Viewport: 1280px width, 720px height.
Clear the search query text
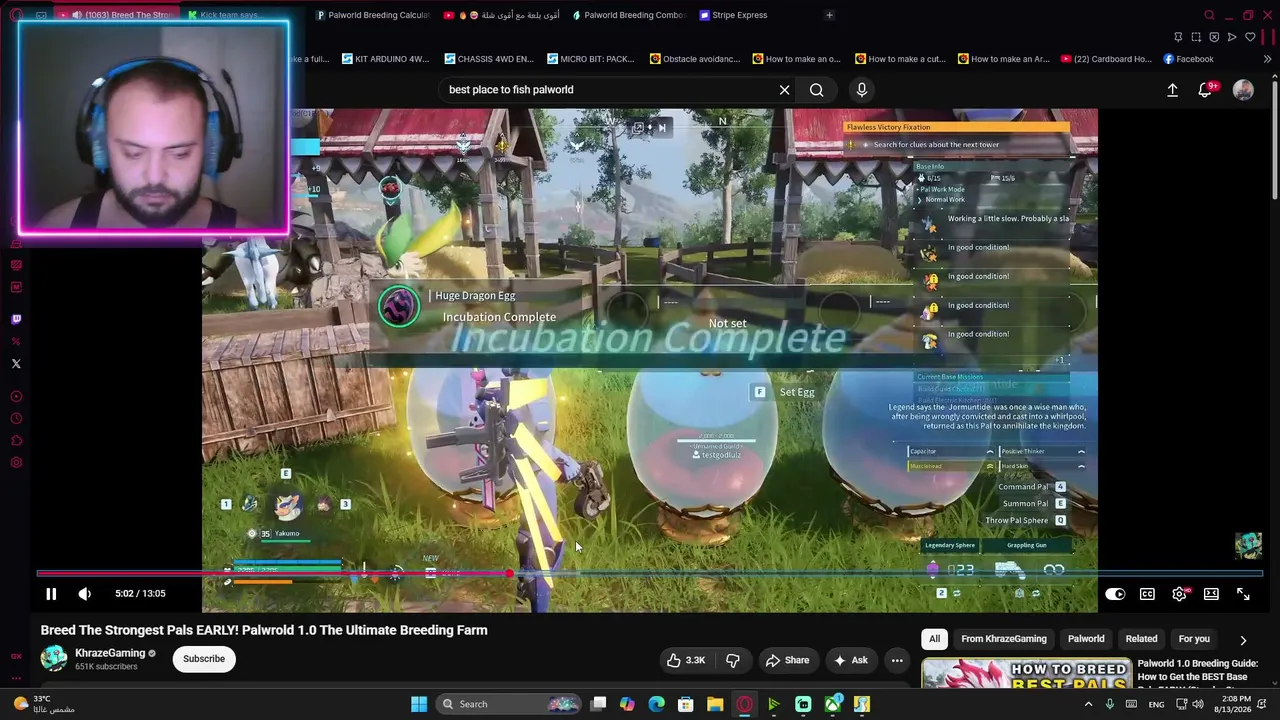tap(784, 90)
